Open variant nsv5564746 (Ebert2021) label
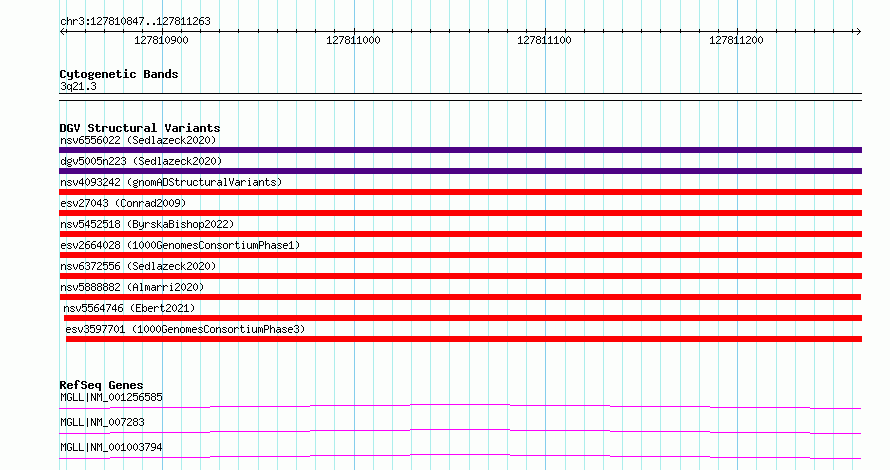Screen dimensions: 890x470 (x=129, y=308)
